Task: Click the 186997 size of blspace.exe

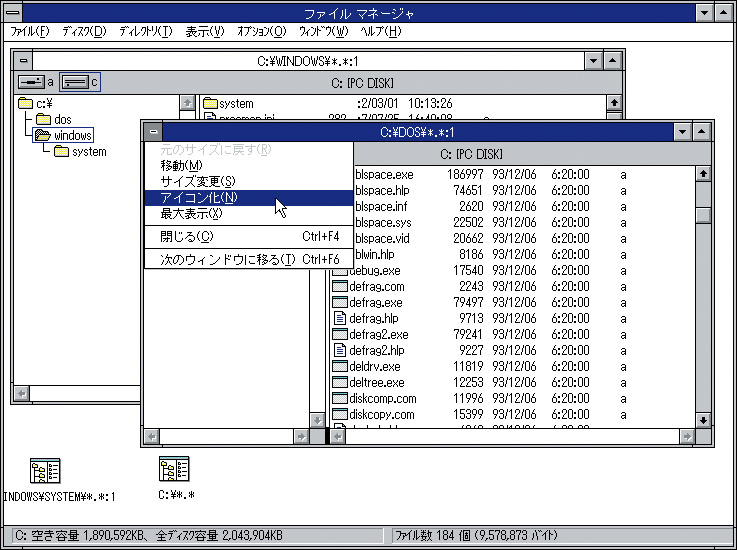Action: [465, 174]
